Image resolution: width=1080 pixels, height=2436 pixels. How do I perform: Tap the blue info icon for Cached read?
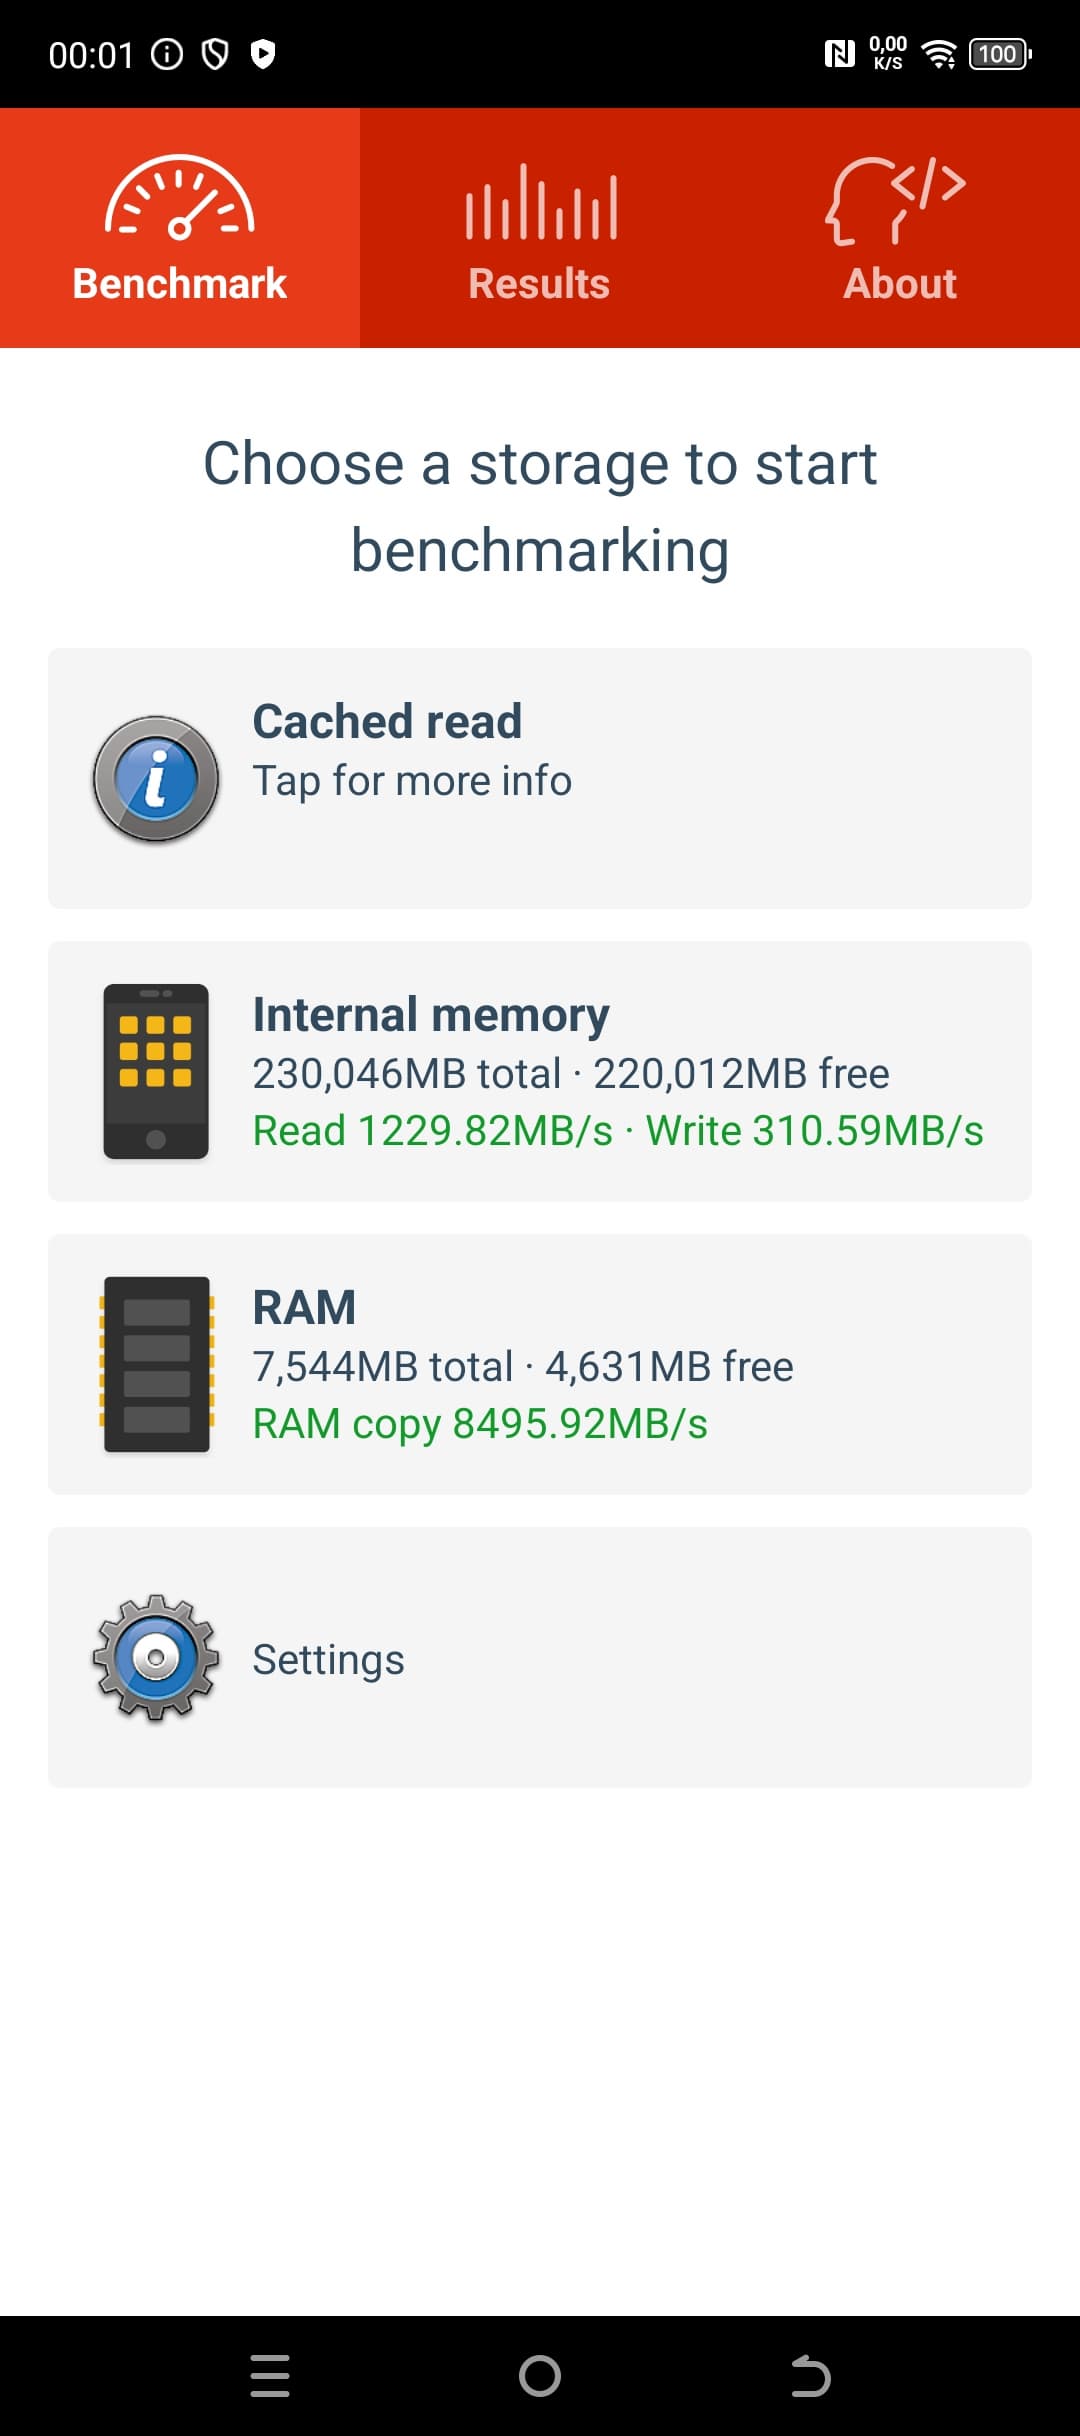click(156, 779)
